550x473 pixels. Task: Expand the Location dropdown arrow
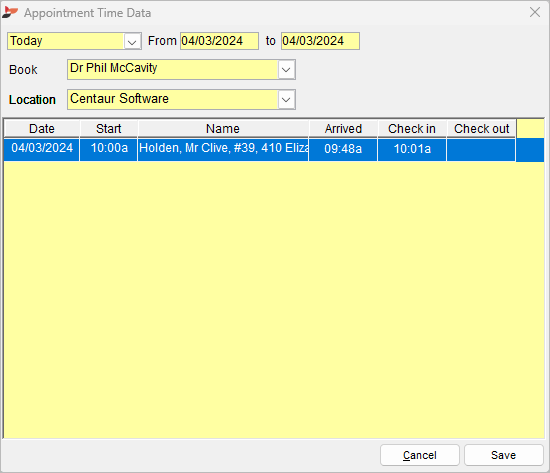(x=286, y=100)
